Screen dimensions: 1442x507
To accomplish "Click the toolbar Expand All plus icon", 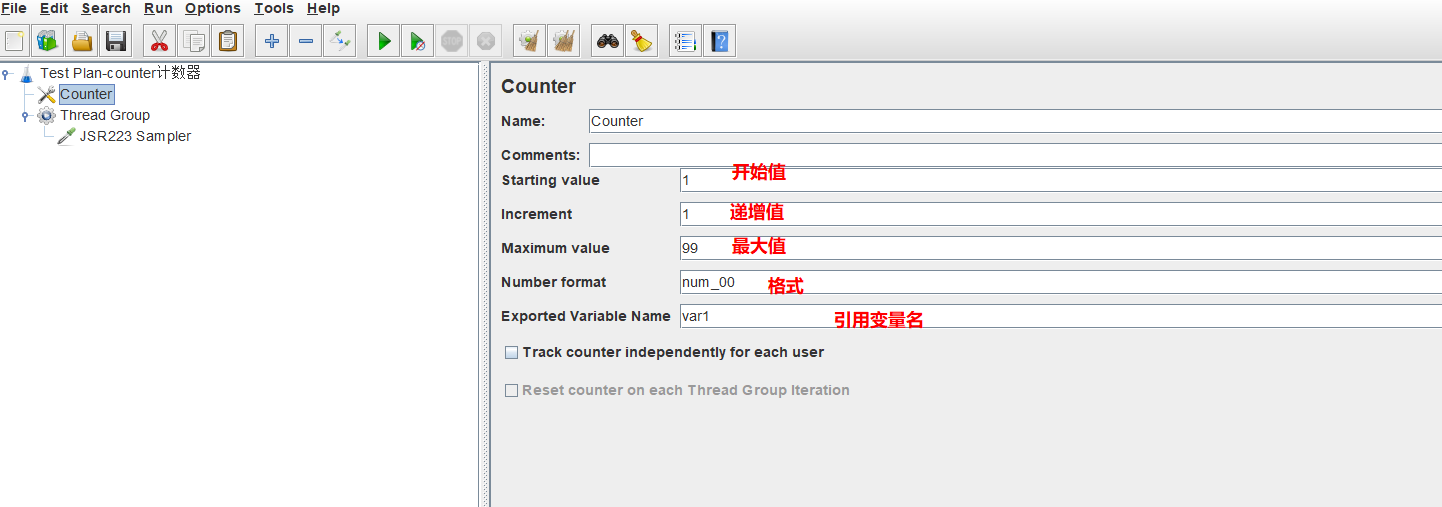I will (271, 41).
